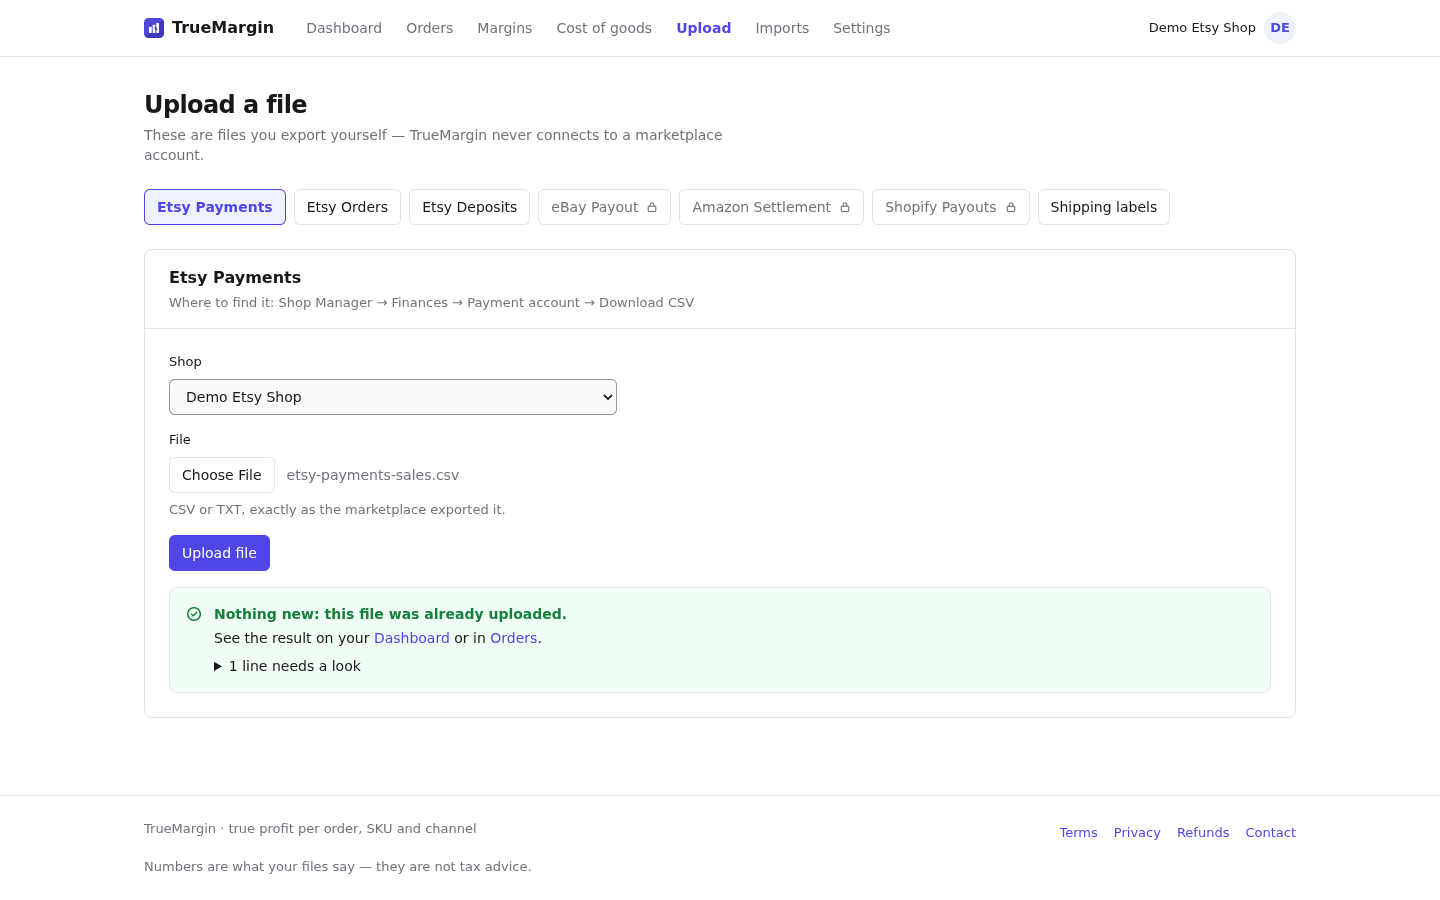Click the 'not tax advice' footer disclaimer
The image size is (1440, 900).
(338, 867)
